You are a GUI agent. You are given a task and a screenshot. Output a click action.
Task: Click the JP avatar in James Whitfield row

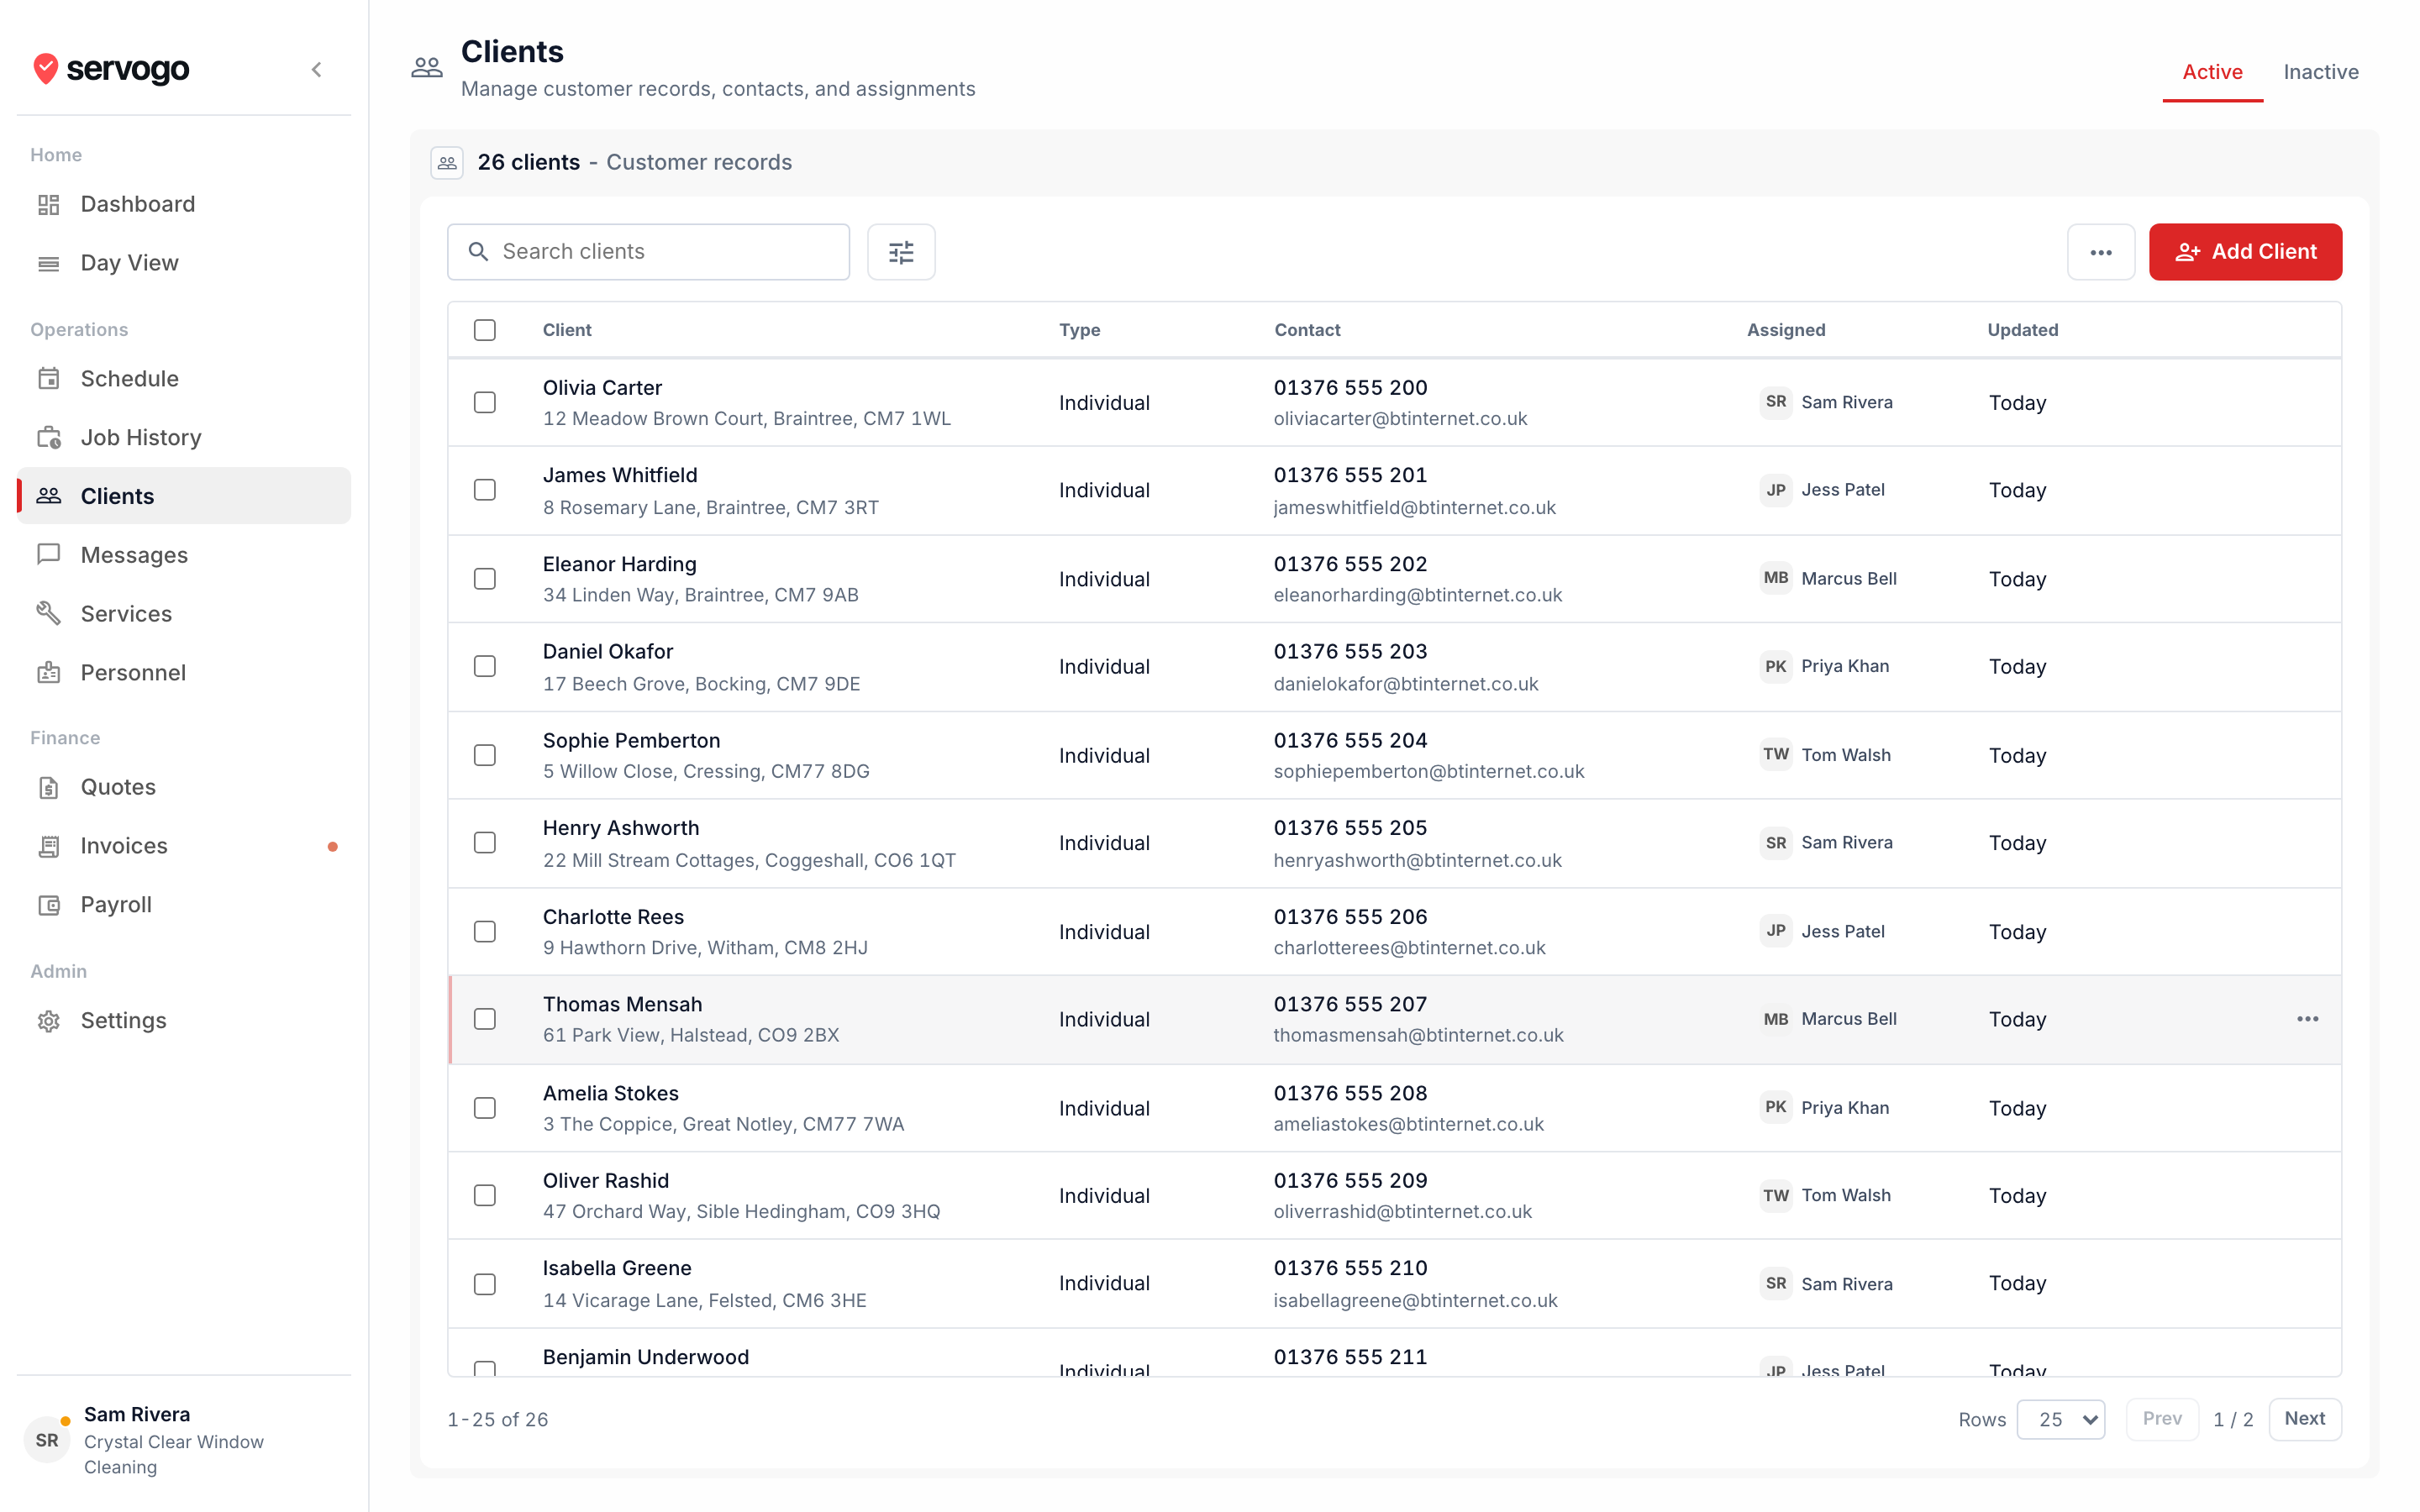point(1776,490)
